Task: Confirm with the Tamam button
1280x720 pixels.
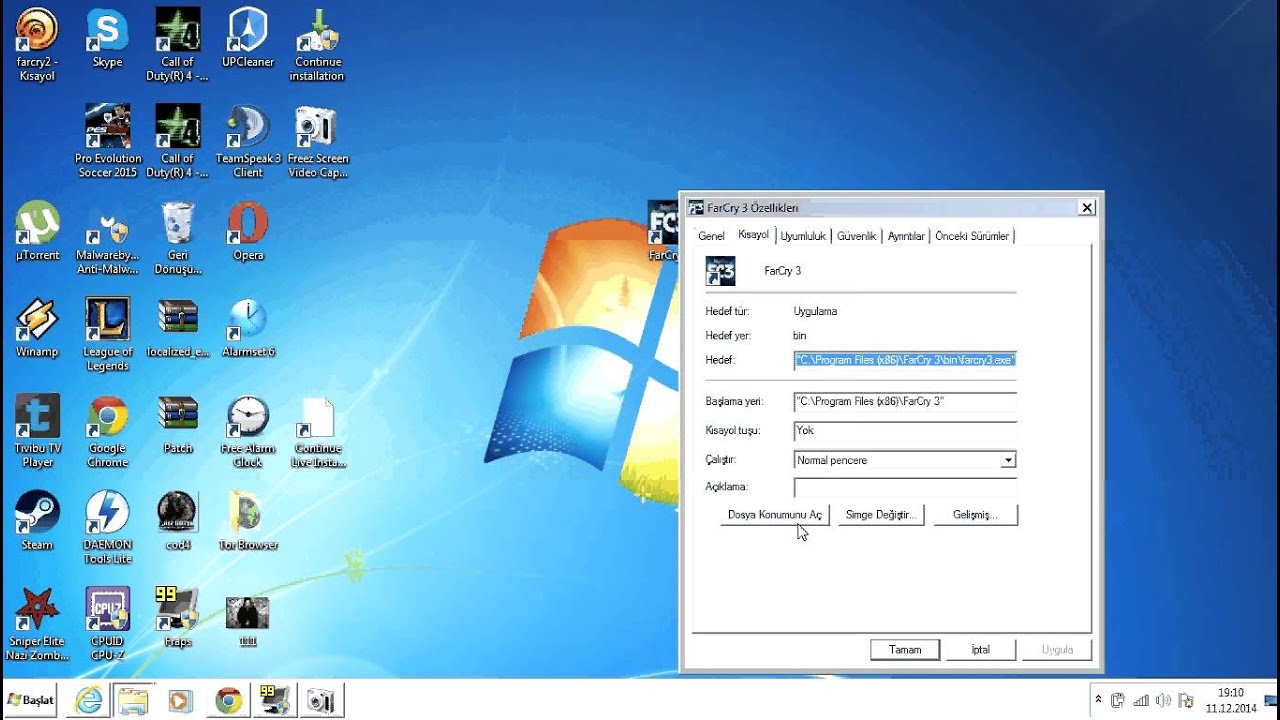Action: click(x=905, y=650)
